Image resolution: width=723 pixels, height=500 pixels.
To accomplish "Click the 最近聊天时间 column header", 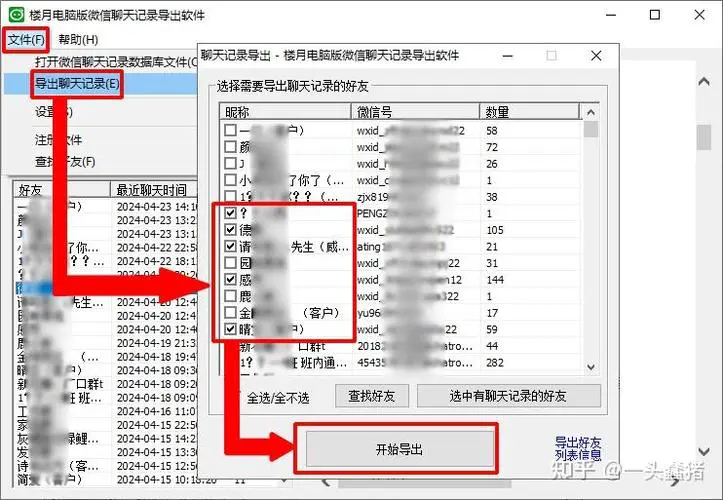I will (154, 190).
